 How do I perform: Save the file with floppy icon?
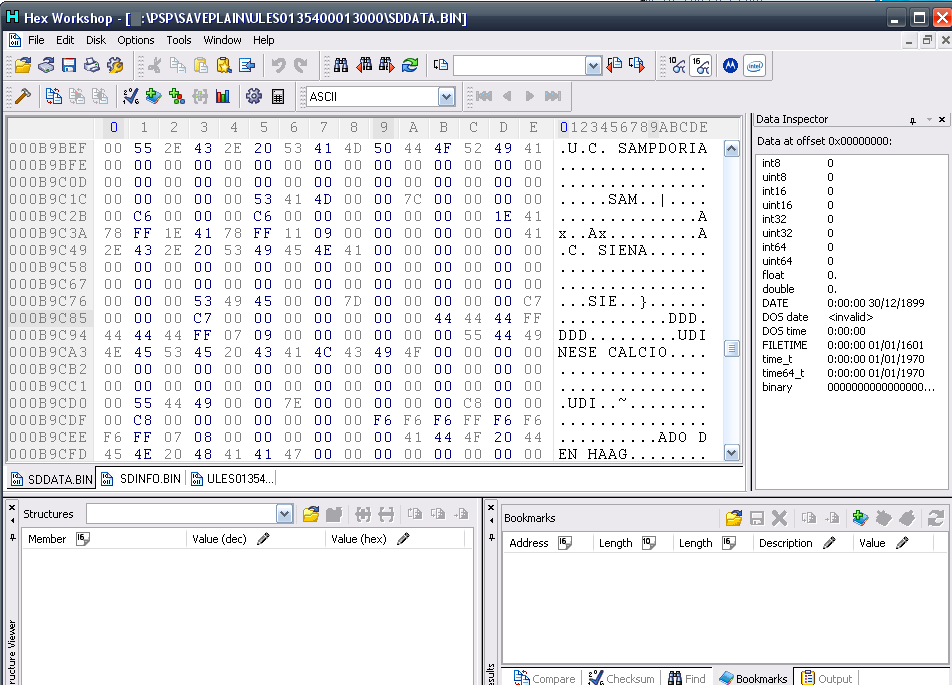point(69,65)
